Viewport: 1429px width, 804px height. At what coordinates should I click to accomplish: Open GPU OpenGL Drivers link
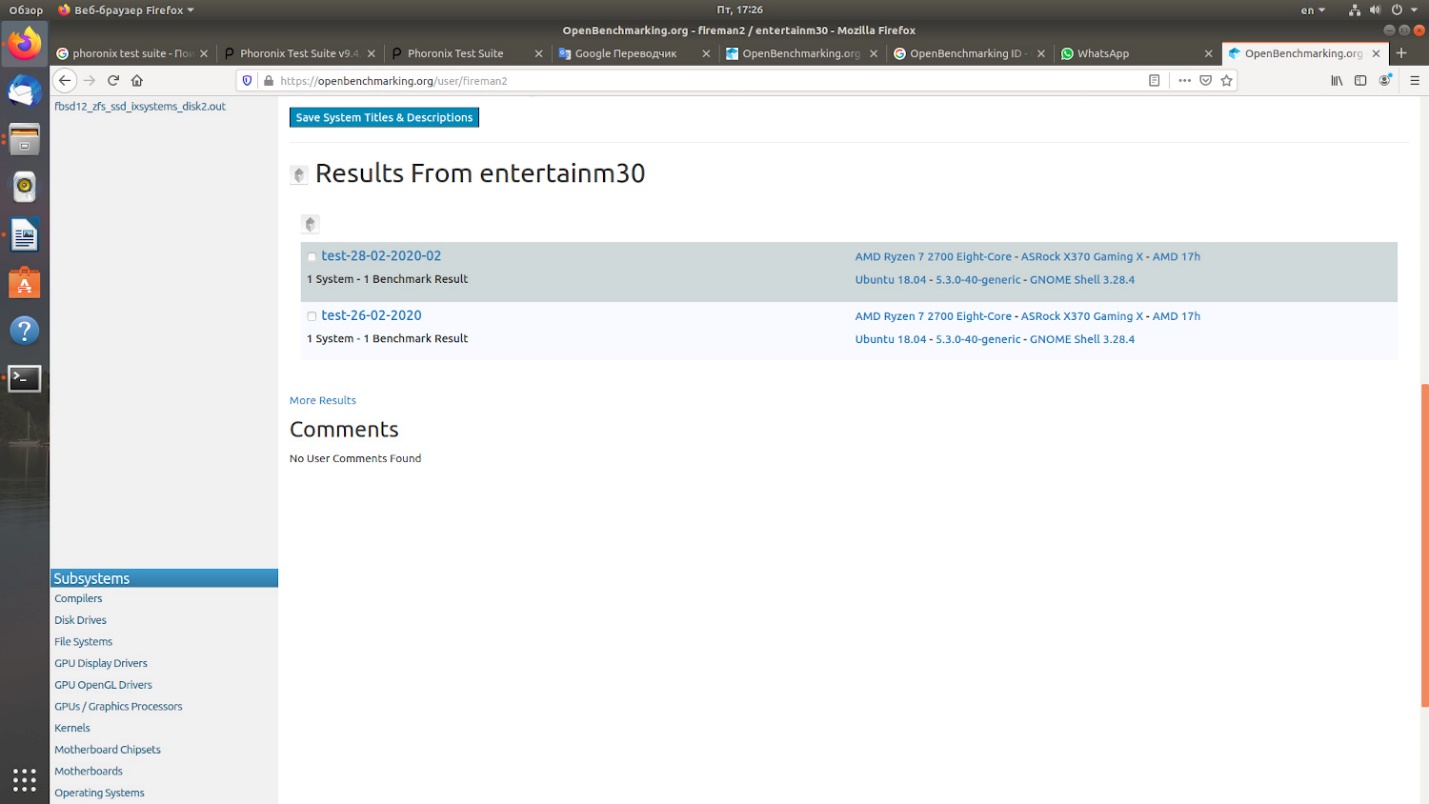click(x=103, y=685)
